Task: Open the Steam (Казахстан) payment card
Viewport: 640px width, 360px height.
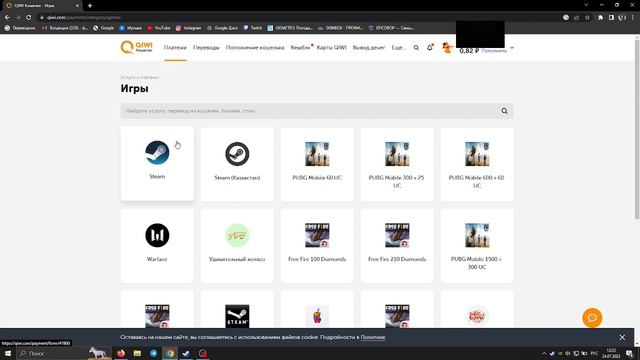Action: click(237, 164)
